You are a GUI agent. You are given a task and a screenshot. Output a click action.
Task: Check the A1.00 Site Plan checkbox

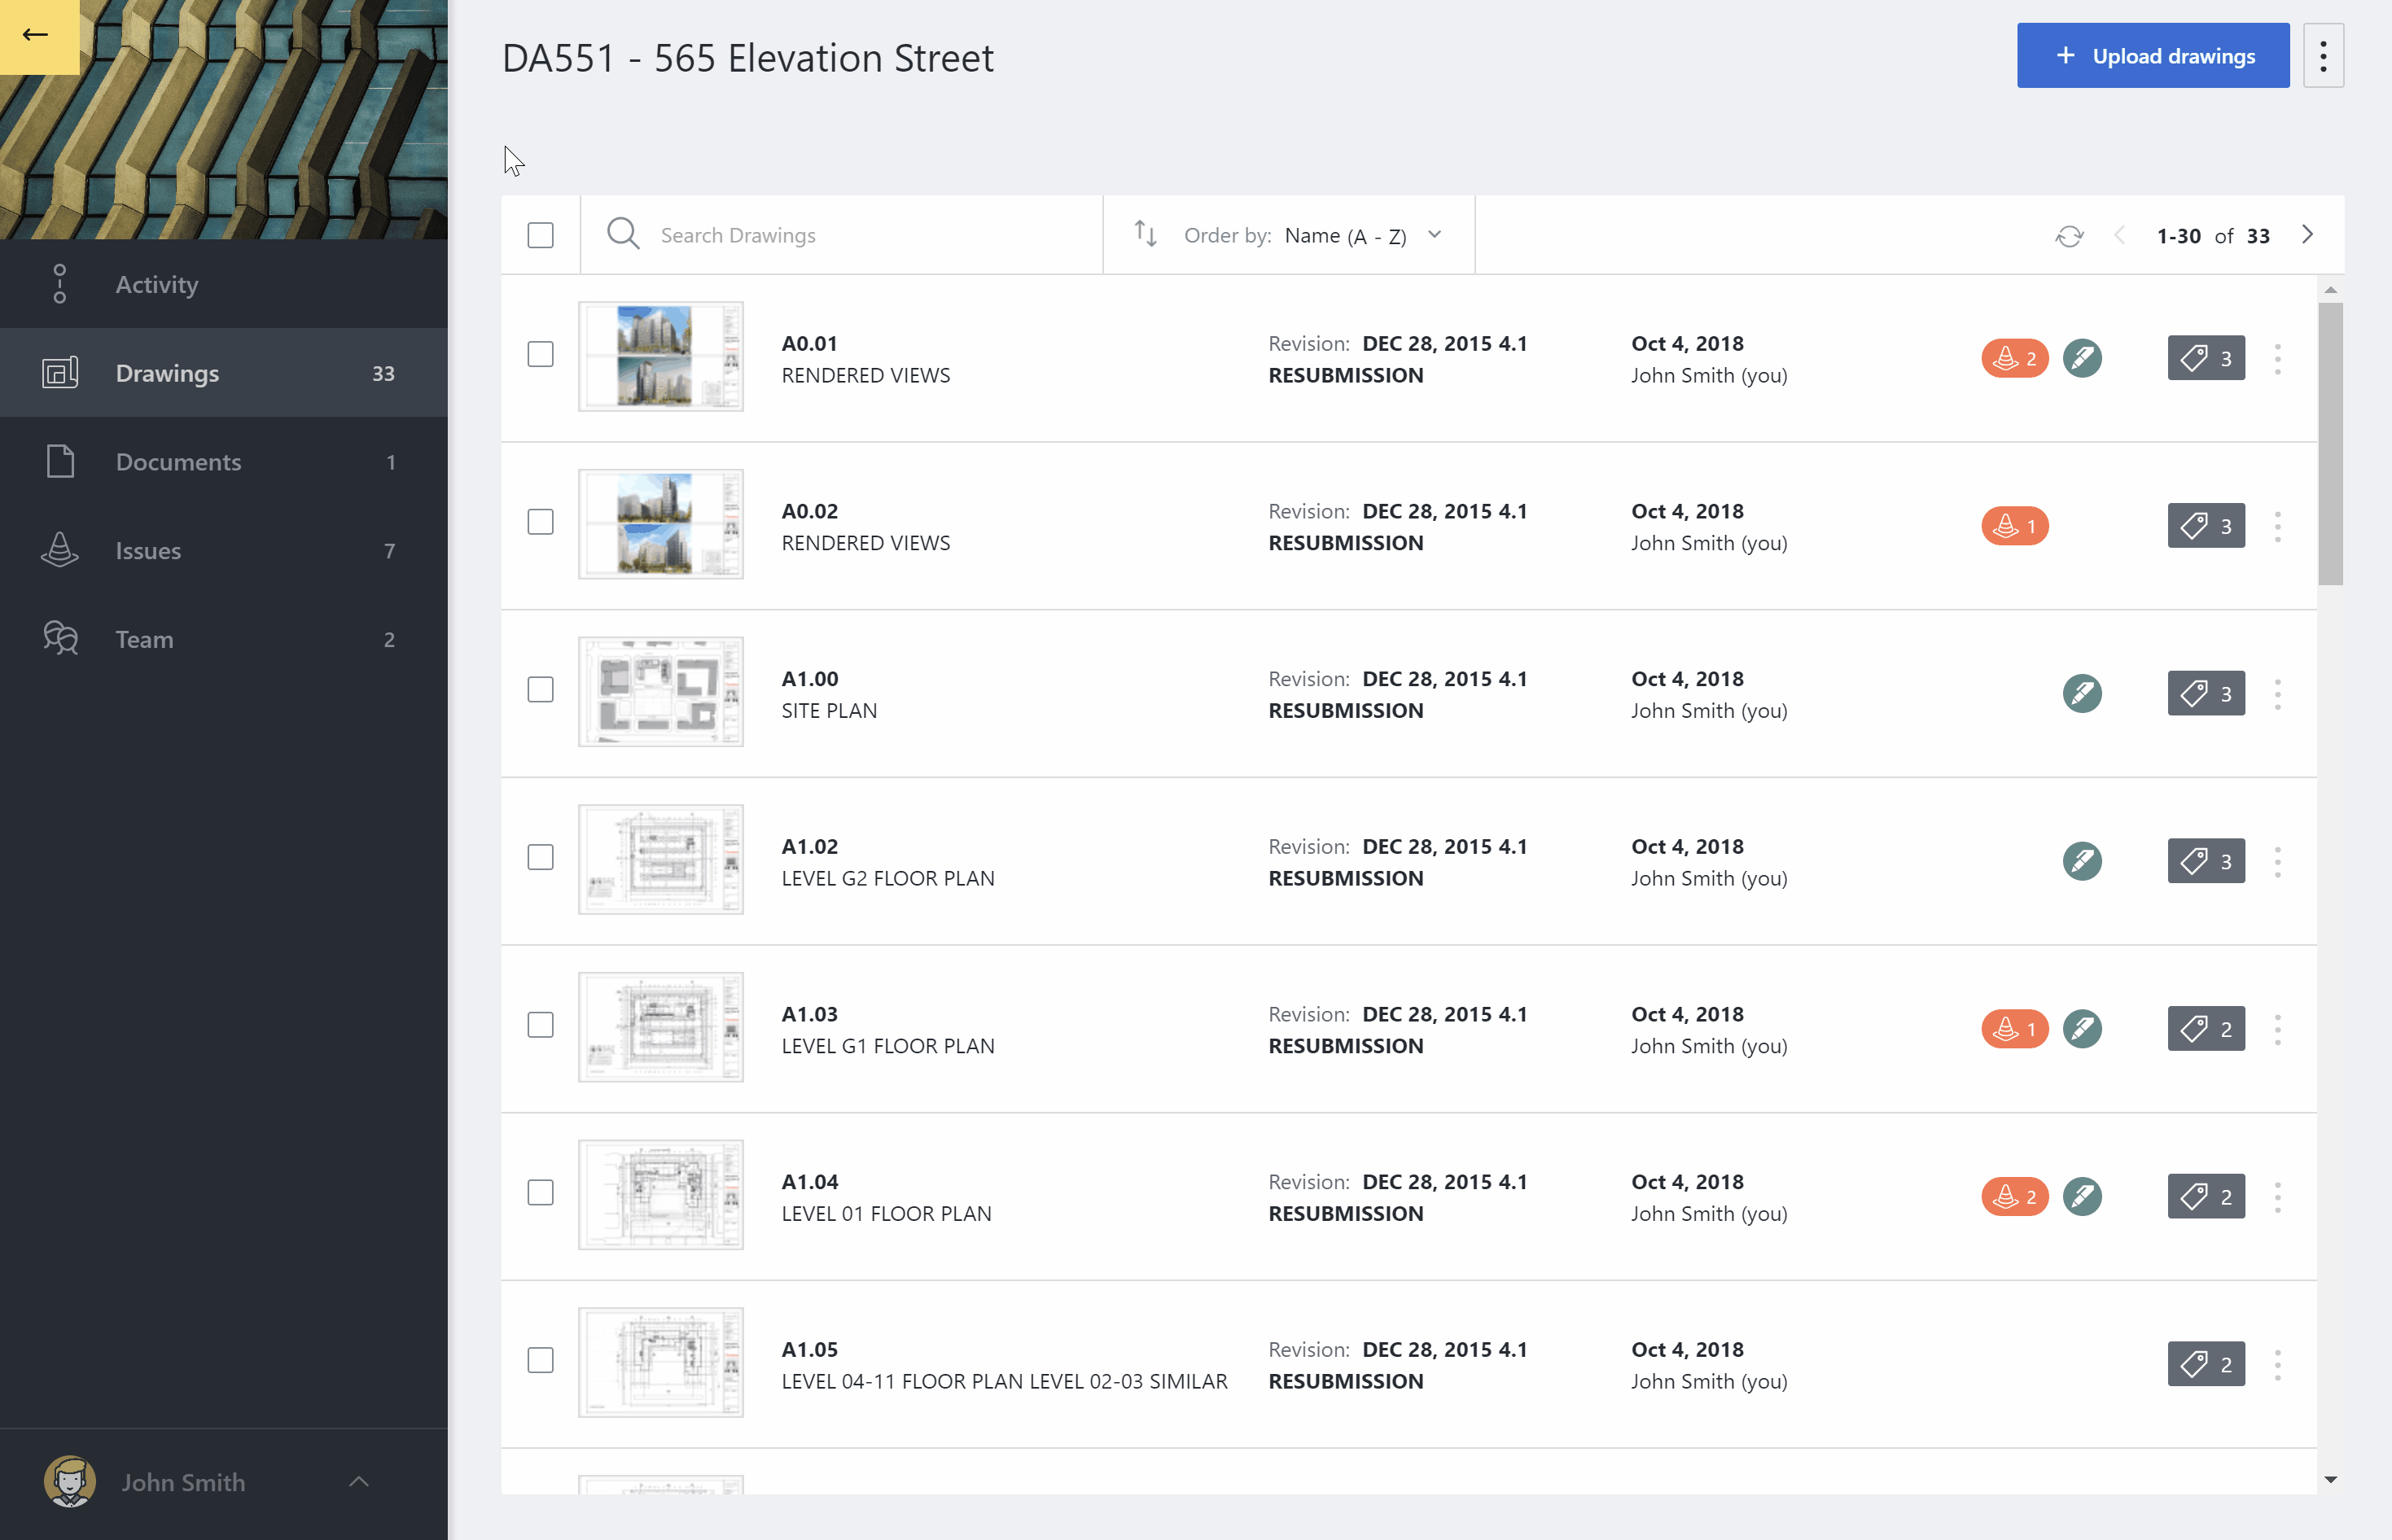click(x=540, y=690)
